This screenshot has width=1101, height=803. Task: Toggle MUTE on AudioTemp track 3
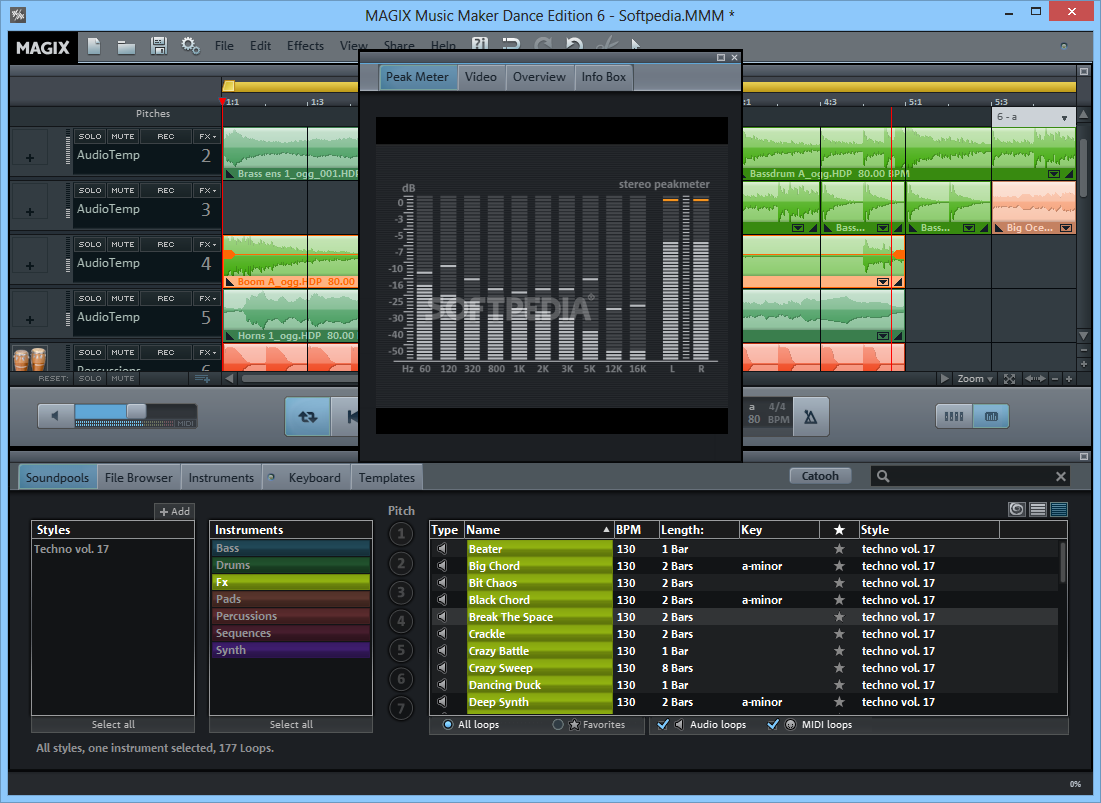(x=123, y=190)
